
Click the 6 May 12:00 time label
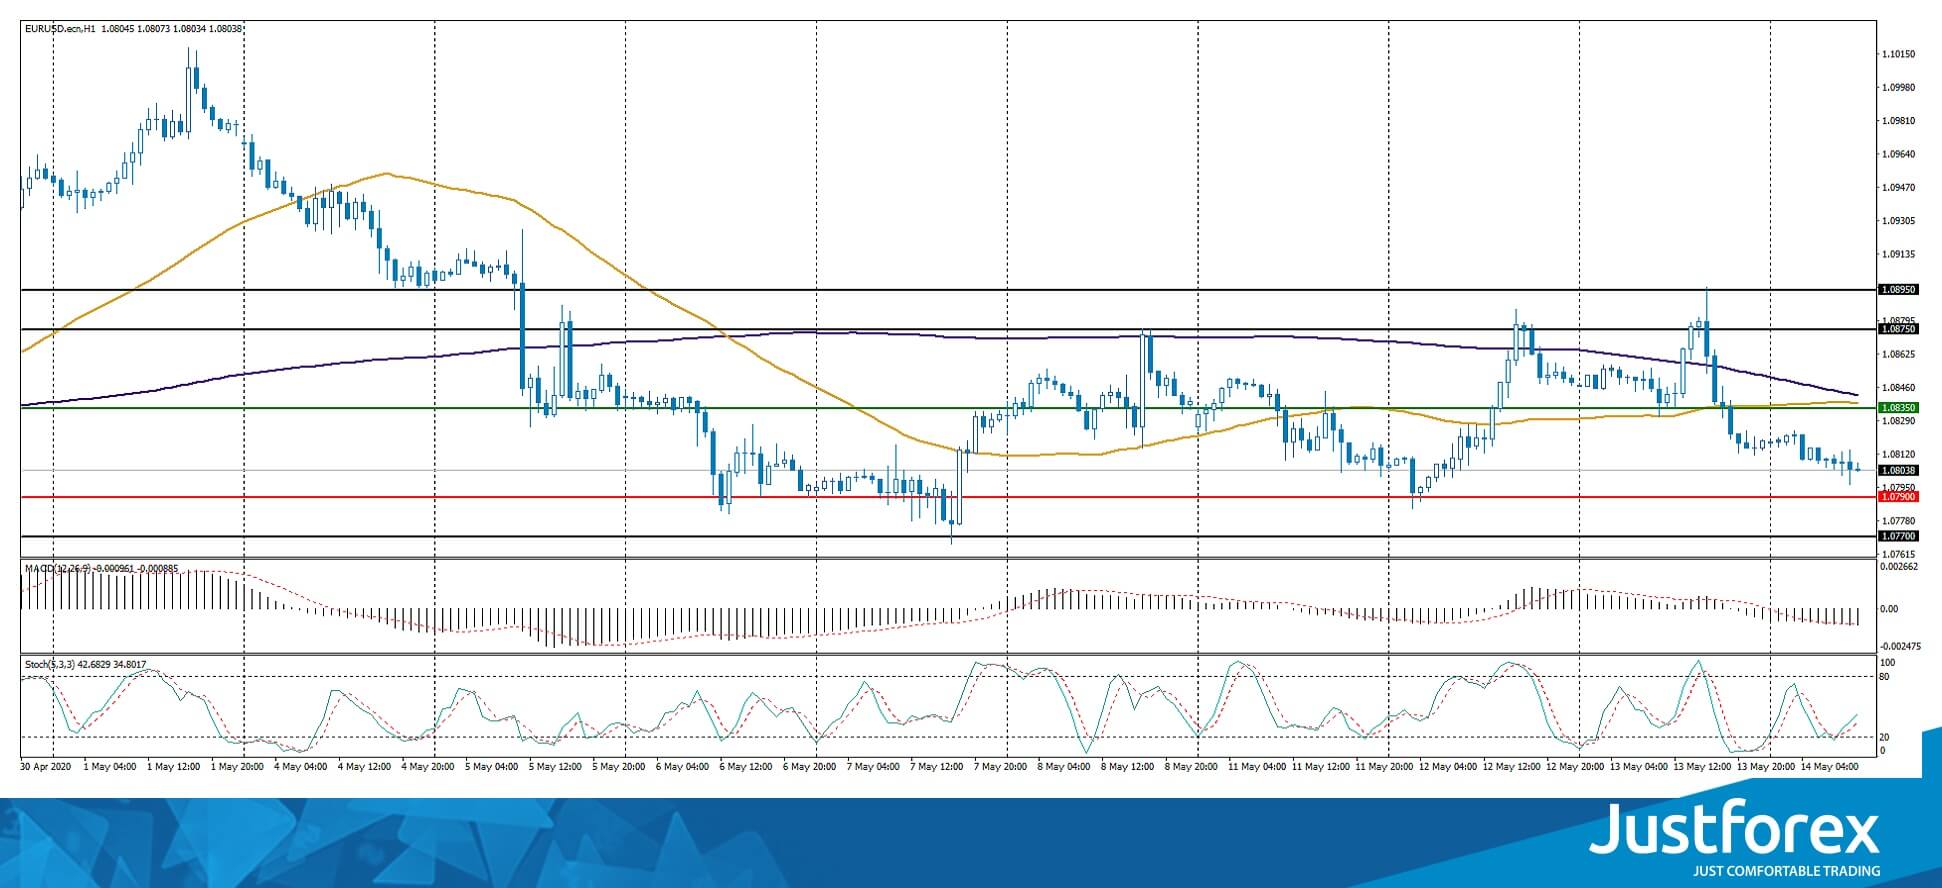pos(746,767)
